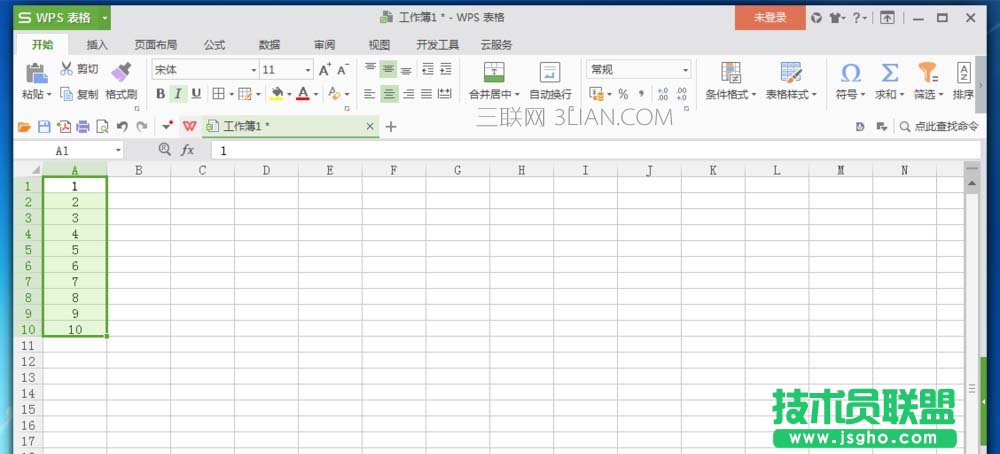Decrease font size with the A- icon
Image resolution: width=1000 pixels, height=454 pixels.
click(x=342, y=70)
